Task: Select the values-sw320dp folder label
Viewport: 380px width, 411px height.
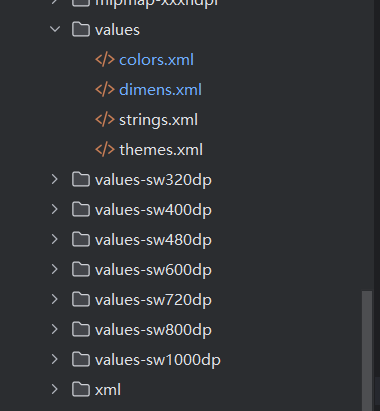Action: tap(153, 180)
